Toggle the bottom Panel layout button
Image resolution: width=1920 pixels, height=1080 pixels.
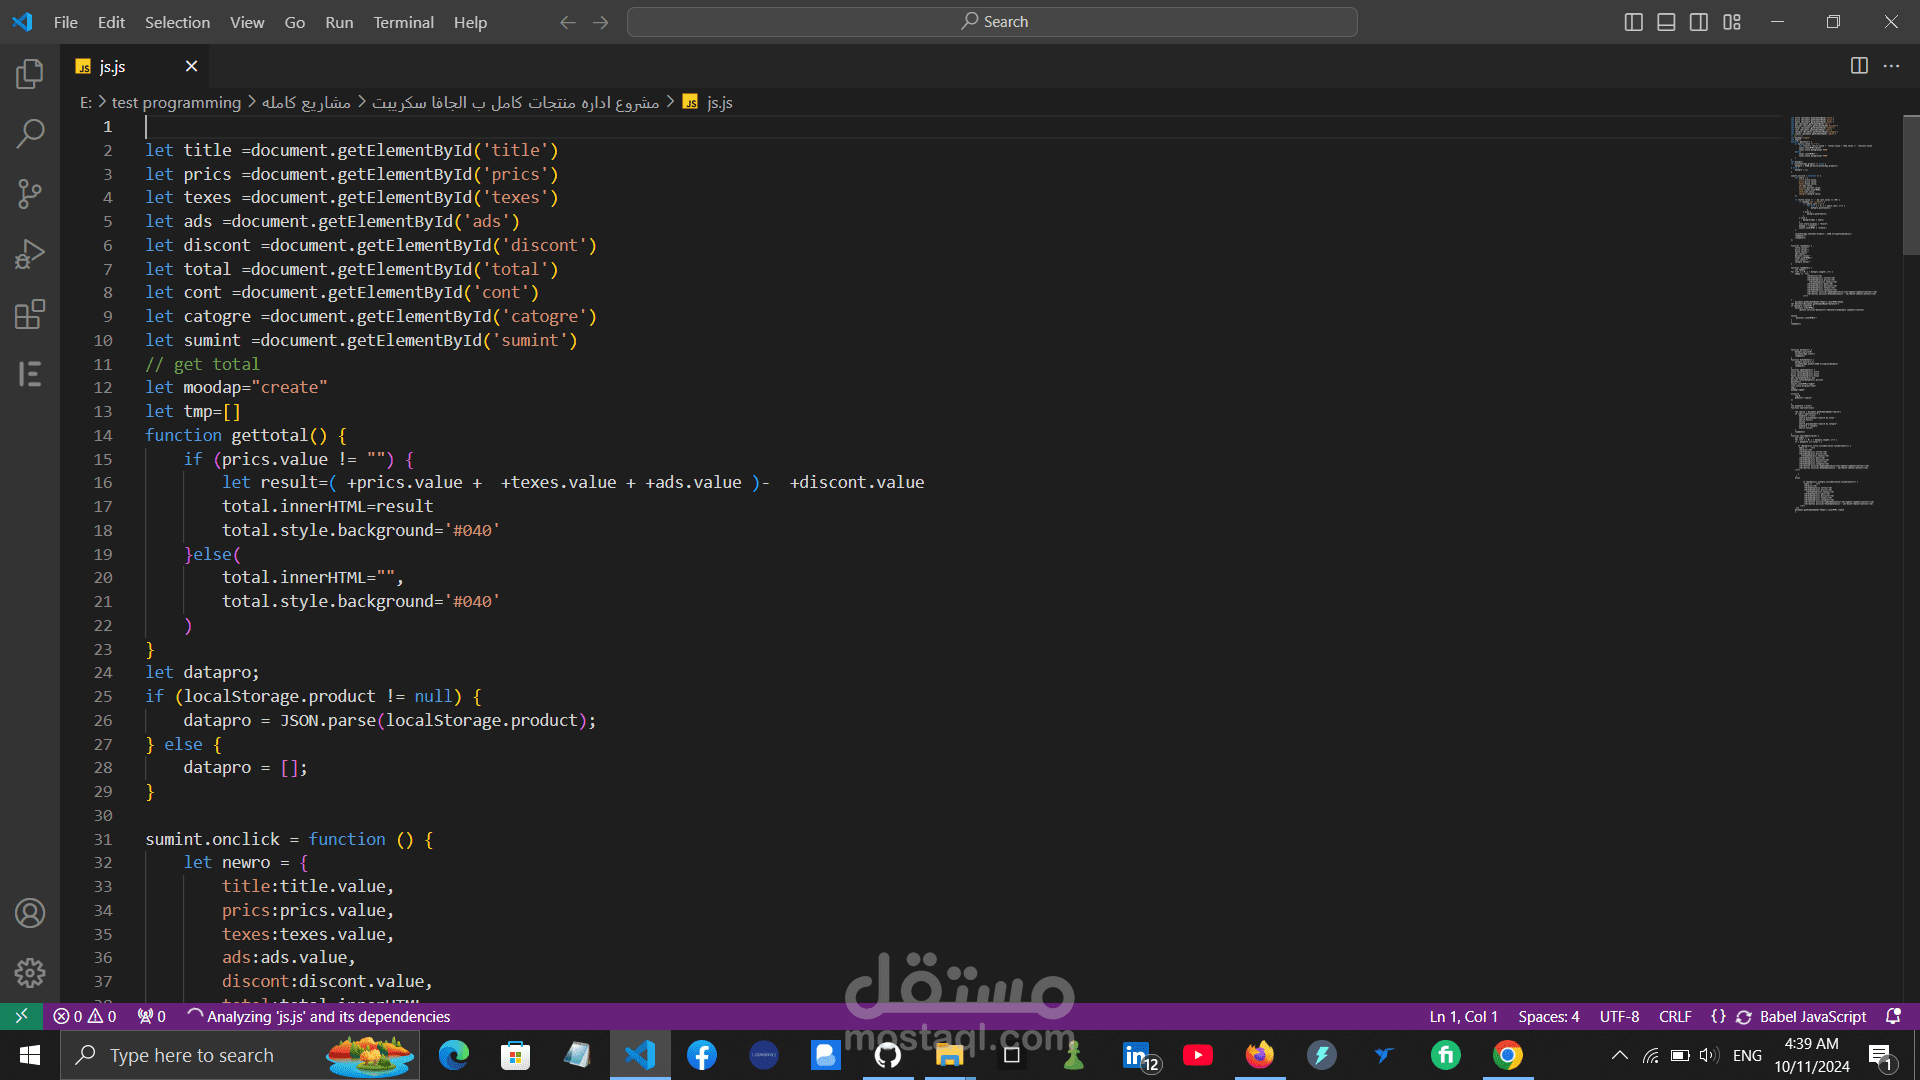[1666, 22]
